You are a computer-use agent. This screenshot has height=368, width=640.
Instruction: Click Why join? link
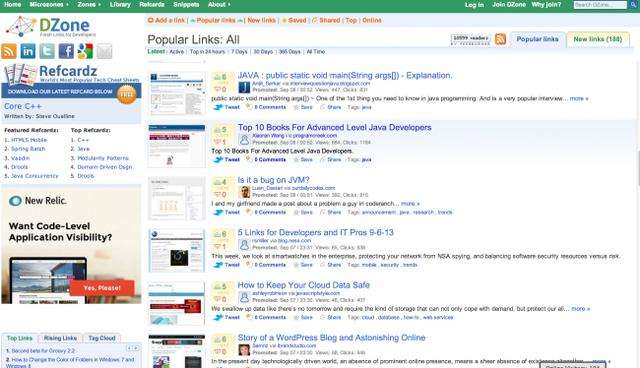(546, 4)
